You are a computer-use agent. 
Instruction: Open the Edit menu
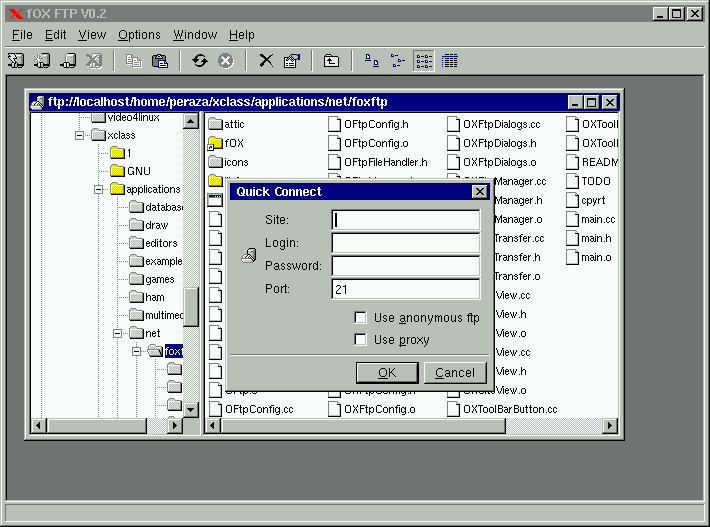(x=55, y=35)
